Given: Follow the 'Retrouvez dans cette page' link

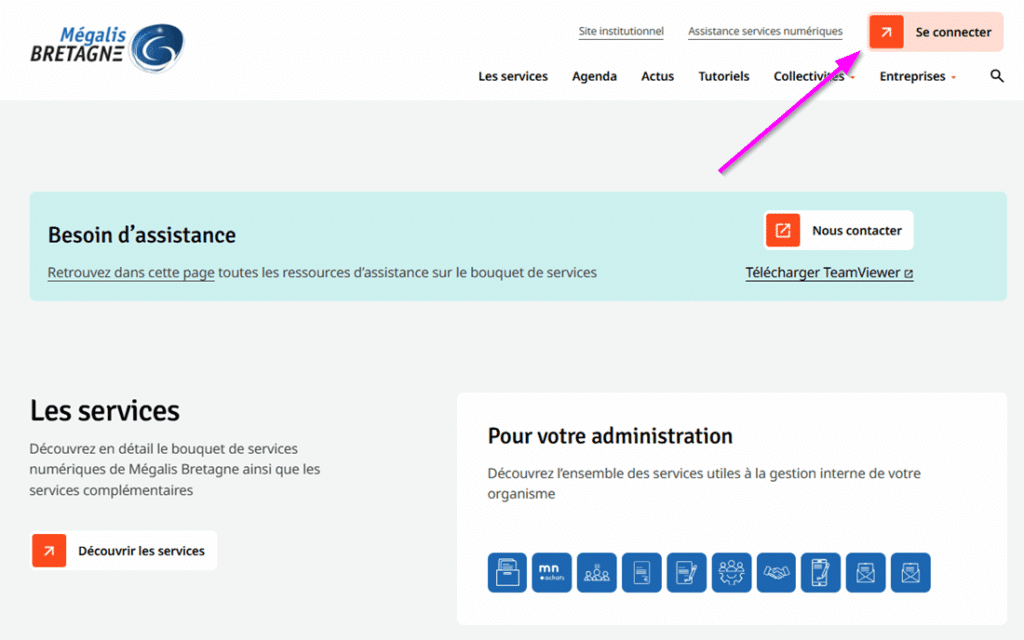Looking at the screenshot, I should pos(131,272).
